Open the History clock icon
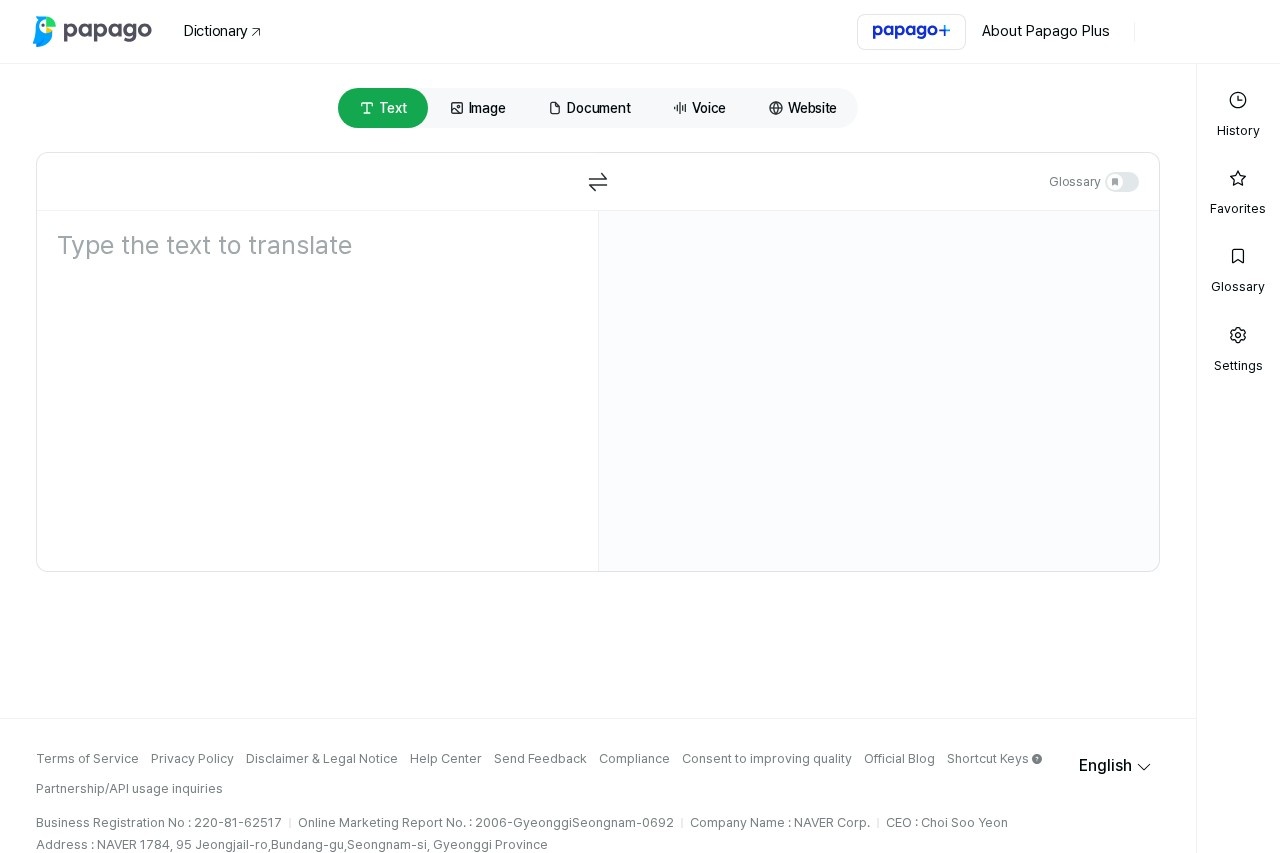This screenshot has height=853, width=1280. (x=1238, y=100)
